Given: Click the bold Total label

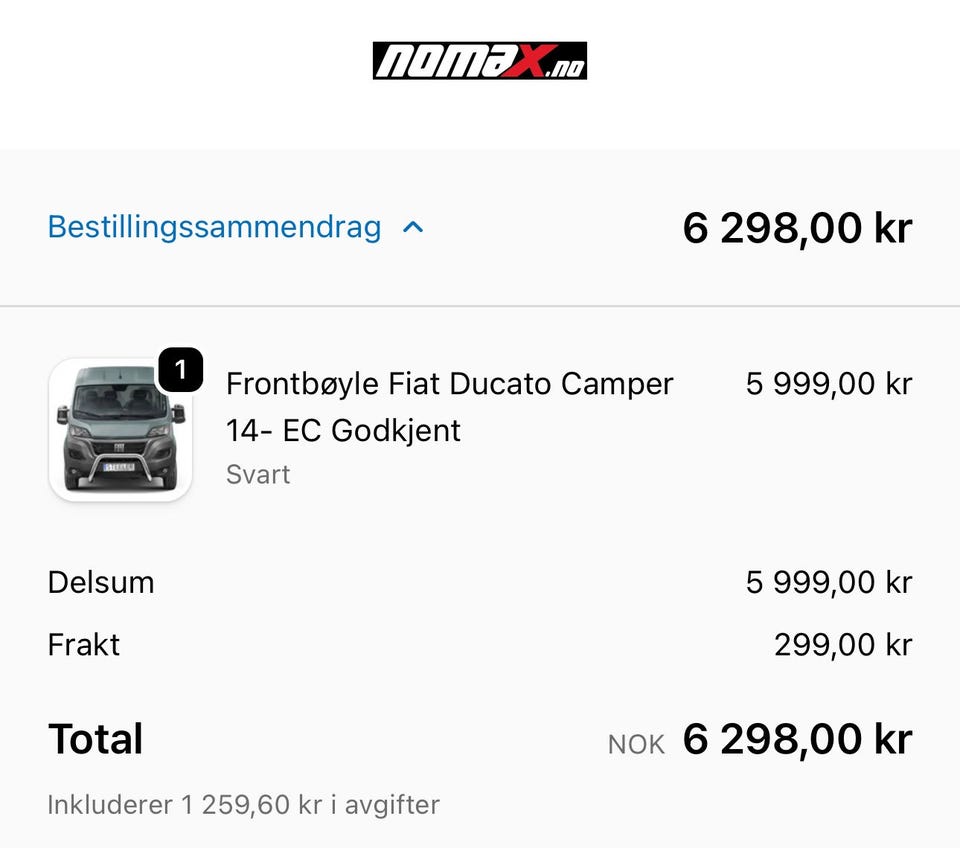Looking at the screenshot, I should [96, 740].
